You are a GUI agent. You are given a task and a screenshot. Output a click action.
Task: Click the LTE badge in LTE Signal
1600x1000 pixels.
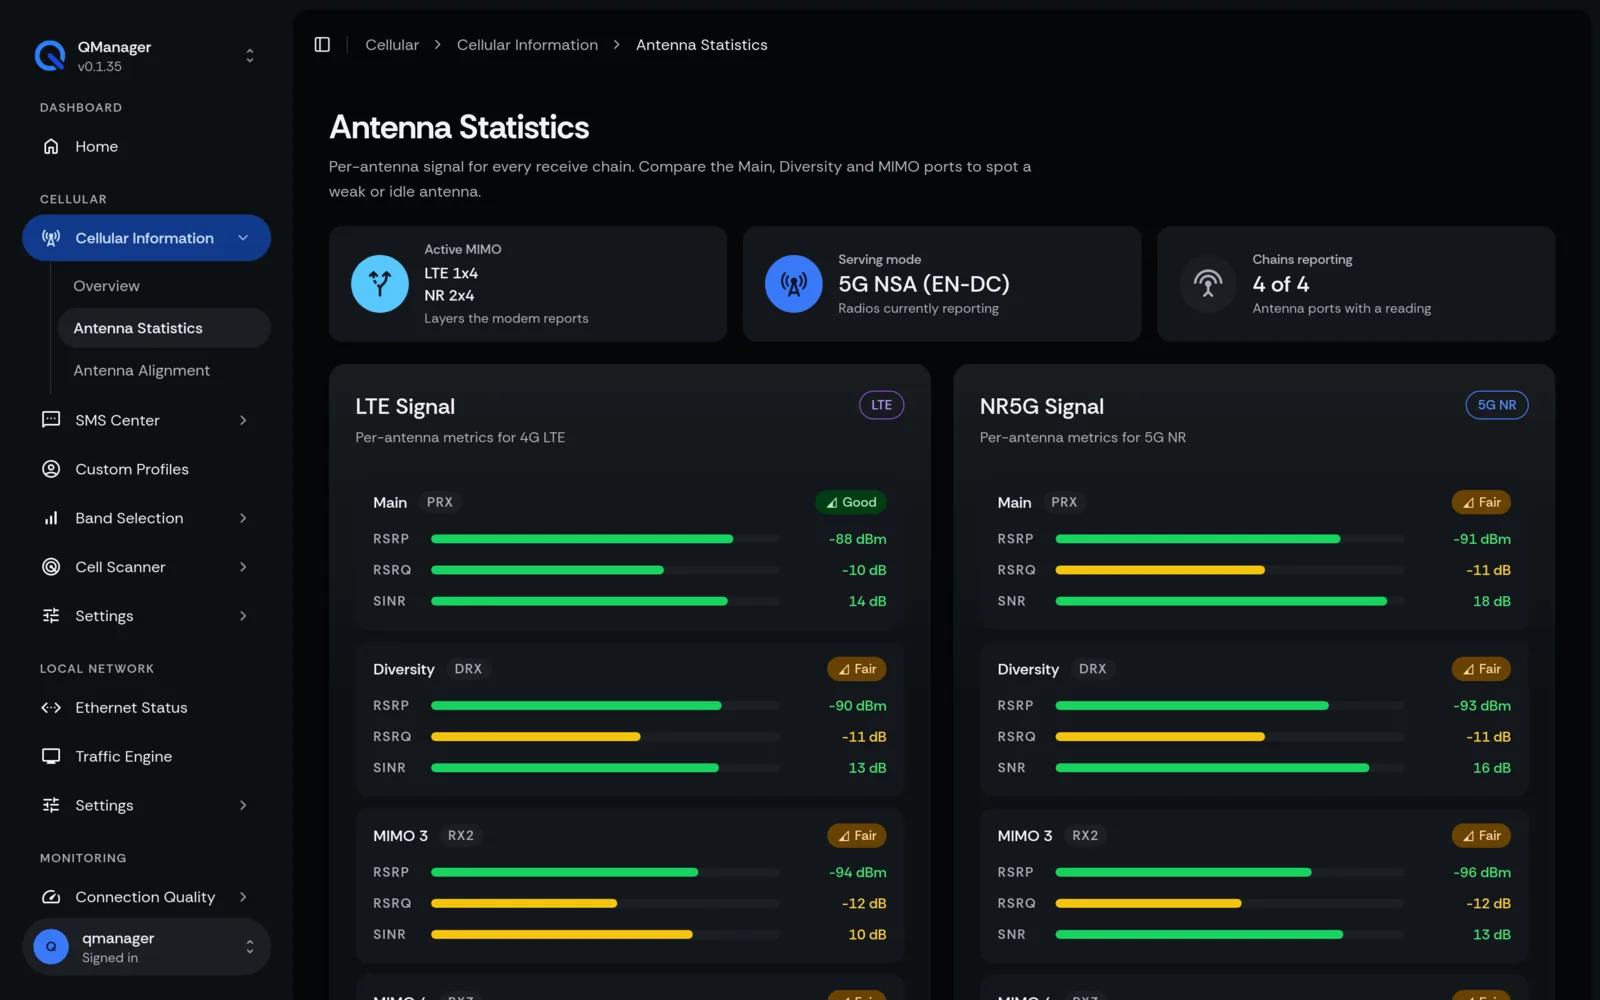click(x=881, y=405)
